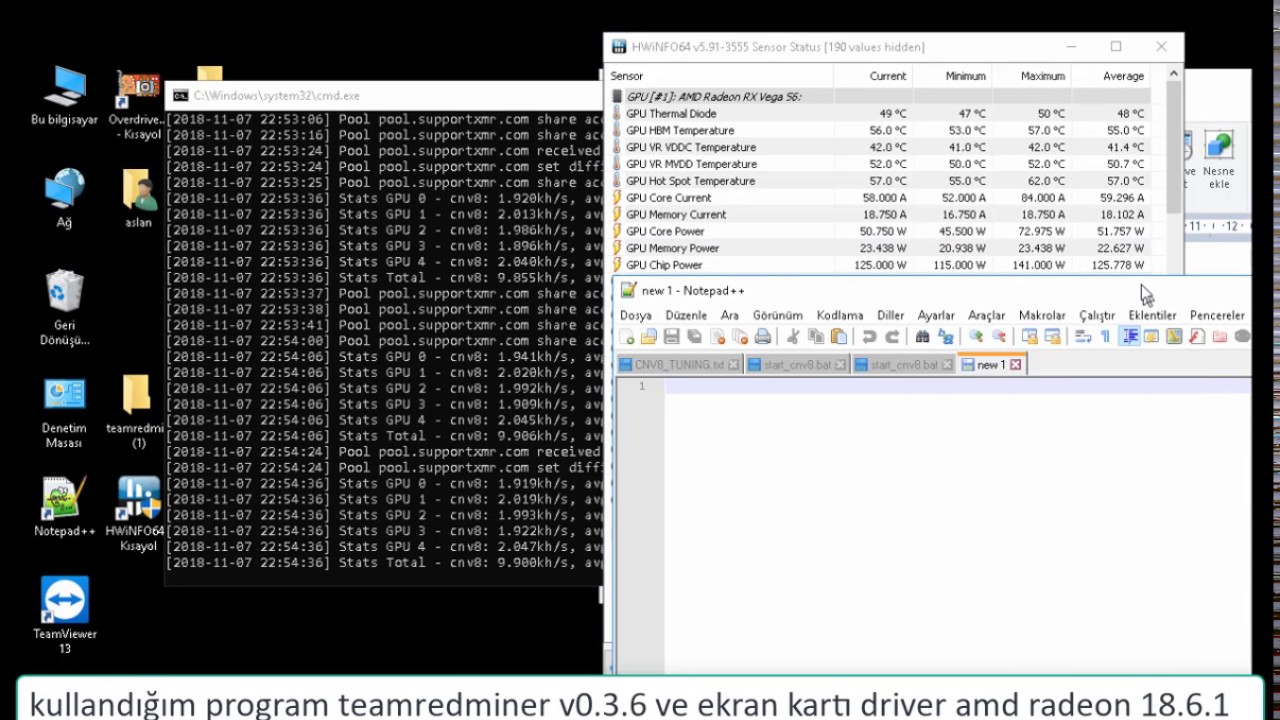The height and width of the screenshot is (720, 1280).
Task: Open Find with the binoculars icon
Action: tap(922, 337)
